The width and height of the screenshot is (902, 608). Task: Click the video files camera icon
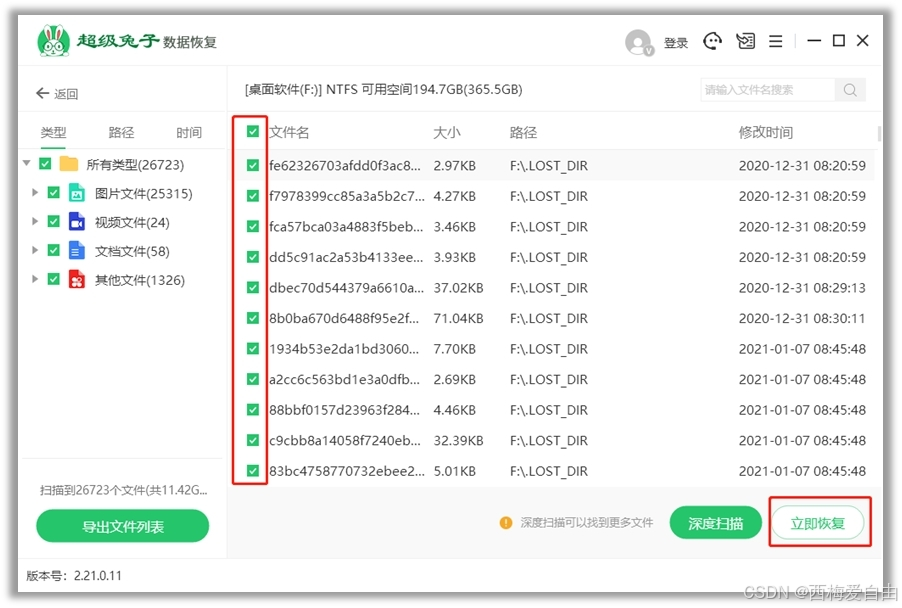77,221
